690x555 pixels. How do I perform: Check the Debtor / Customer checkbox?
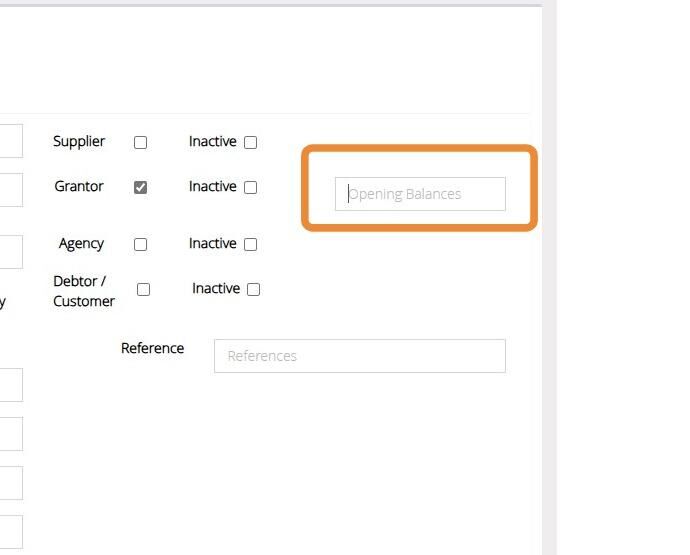coord(143,290)
